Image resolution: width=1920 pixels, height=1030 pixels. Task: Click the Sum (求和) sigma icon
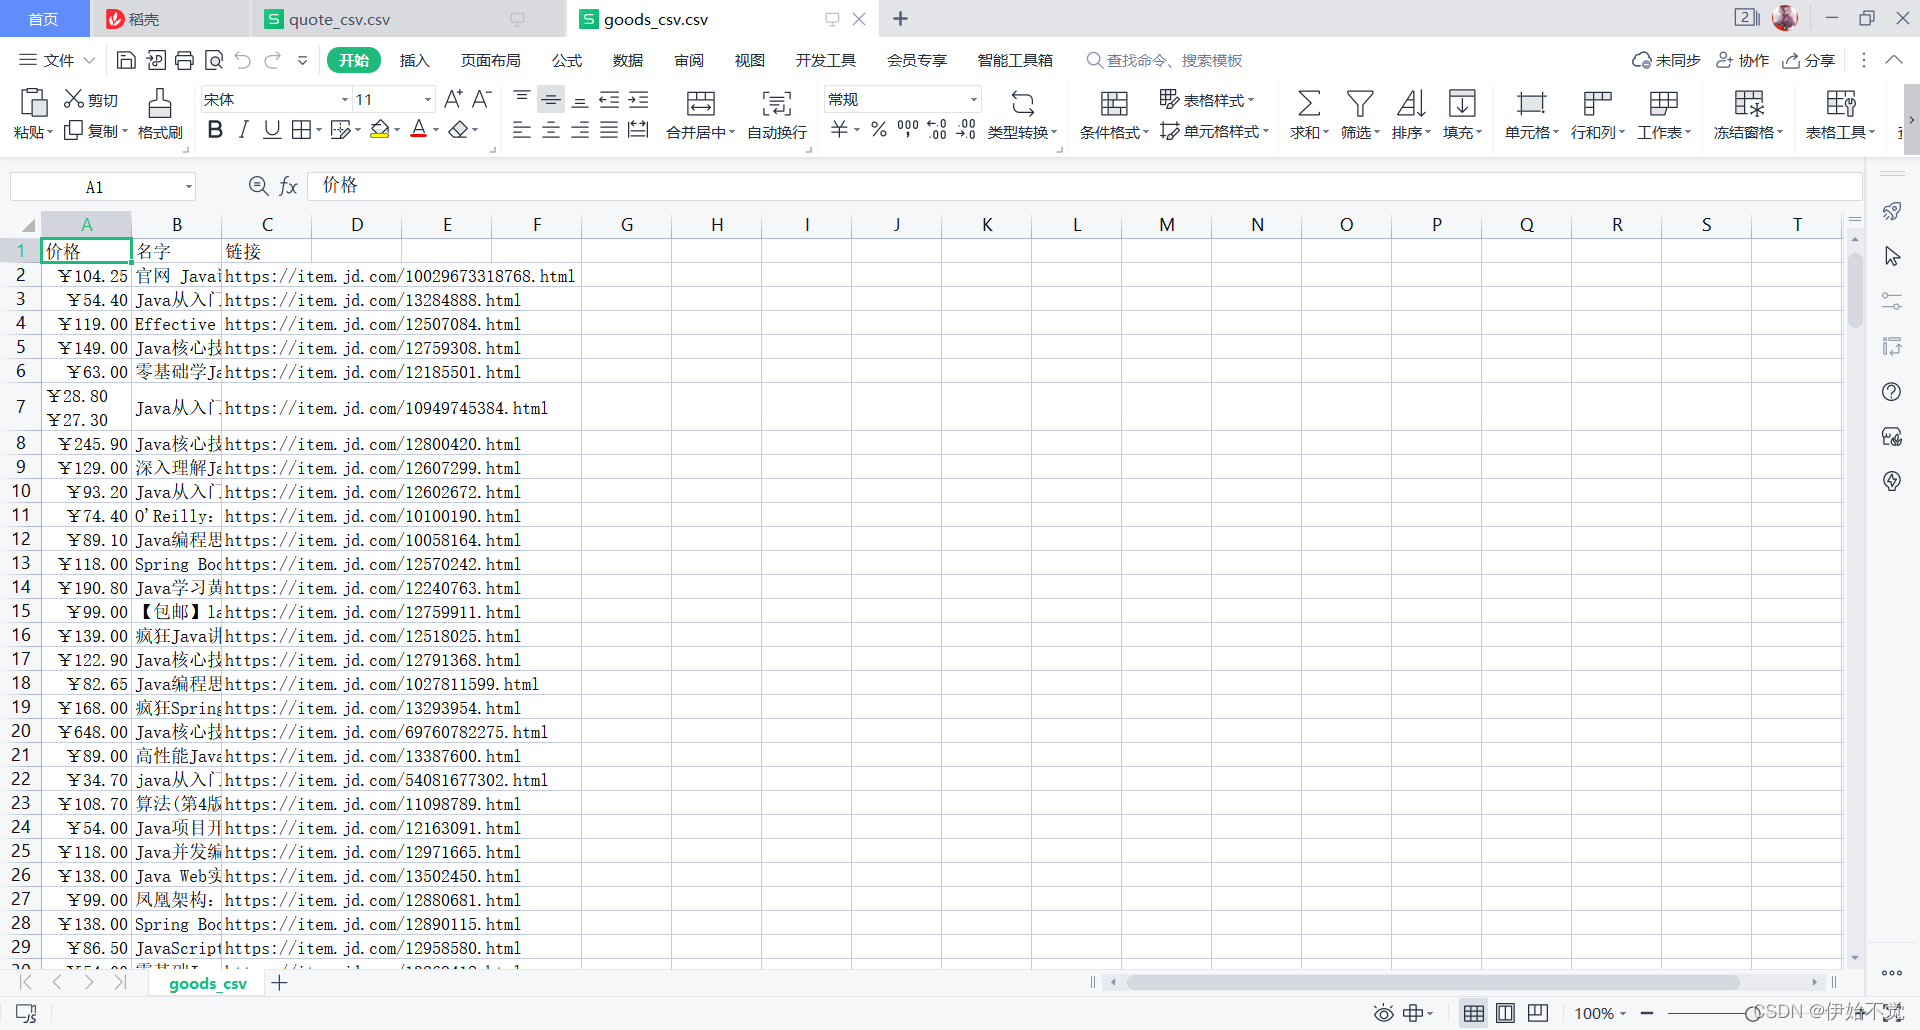coord(1308,103)
